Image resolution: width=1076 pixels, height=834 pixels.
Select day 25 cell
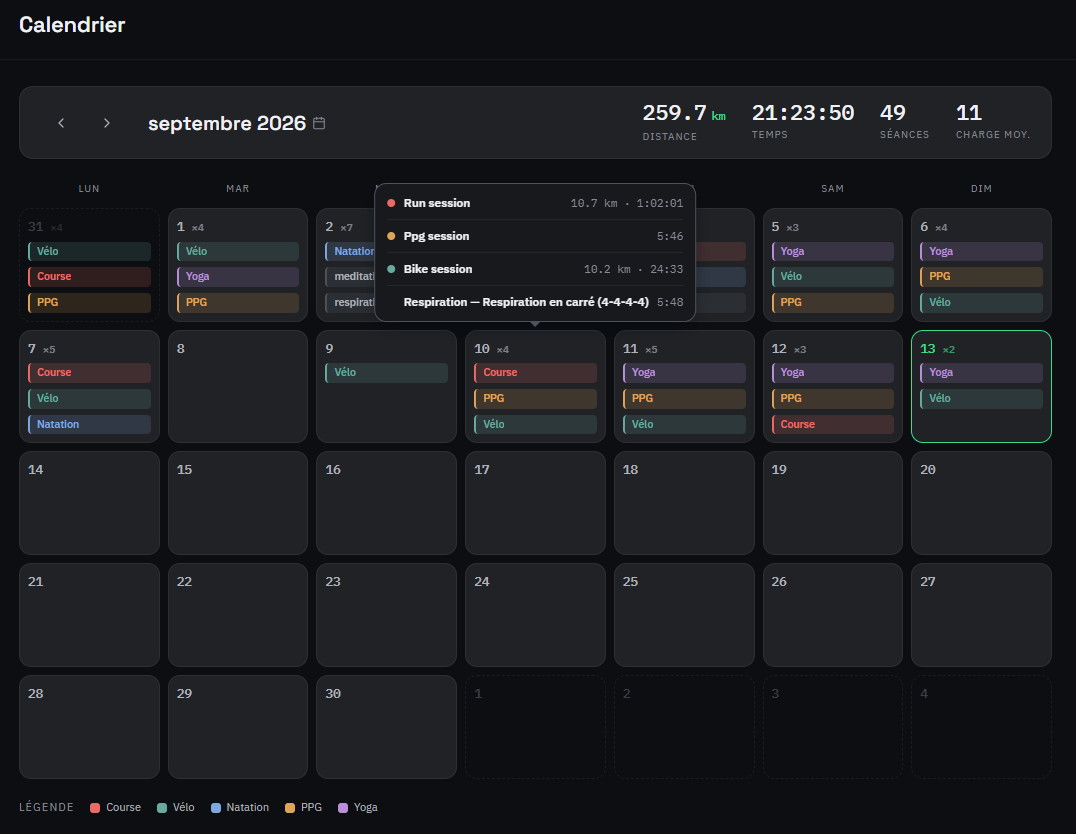pyautogui.click(x=684, y=615)
